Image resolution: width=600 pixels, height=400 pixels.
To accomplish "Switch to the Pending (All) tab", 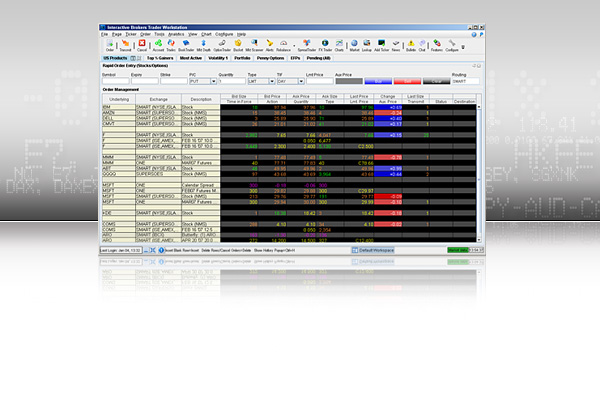I will (x=318, y=58).
